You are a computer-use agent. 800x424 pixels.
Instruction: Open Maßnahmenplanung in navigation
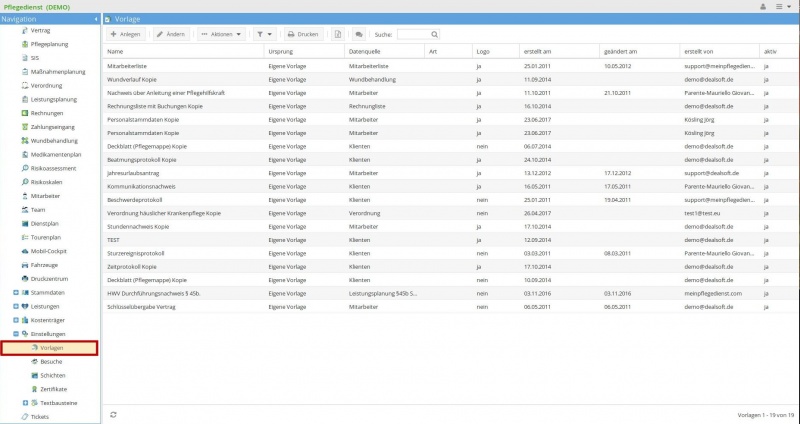tap(58, 72)
